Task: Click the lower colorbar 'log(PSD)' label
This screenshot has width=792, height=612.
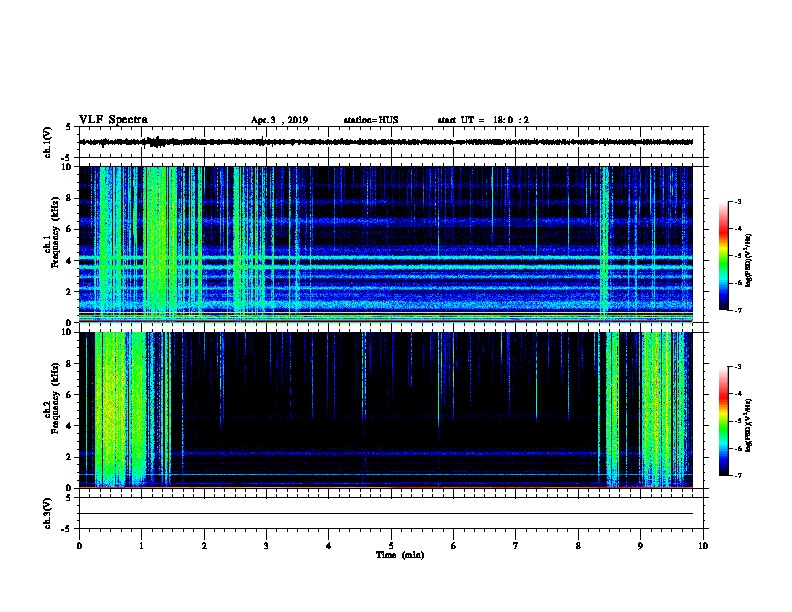Action: tap(749, 425)
